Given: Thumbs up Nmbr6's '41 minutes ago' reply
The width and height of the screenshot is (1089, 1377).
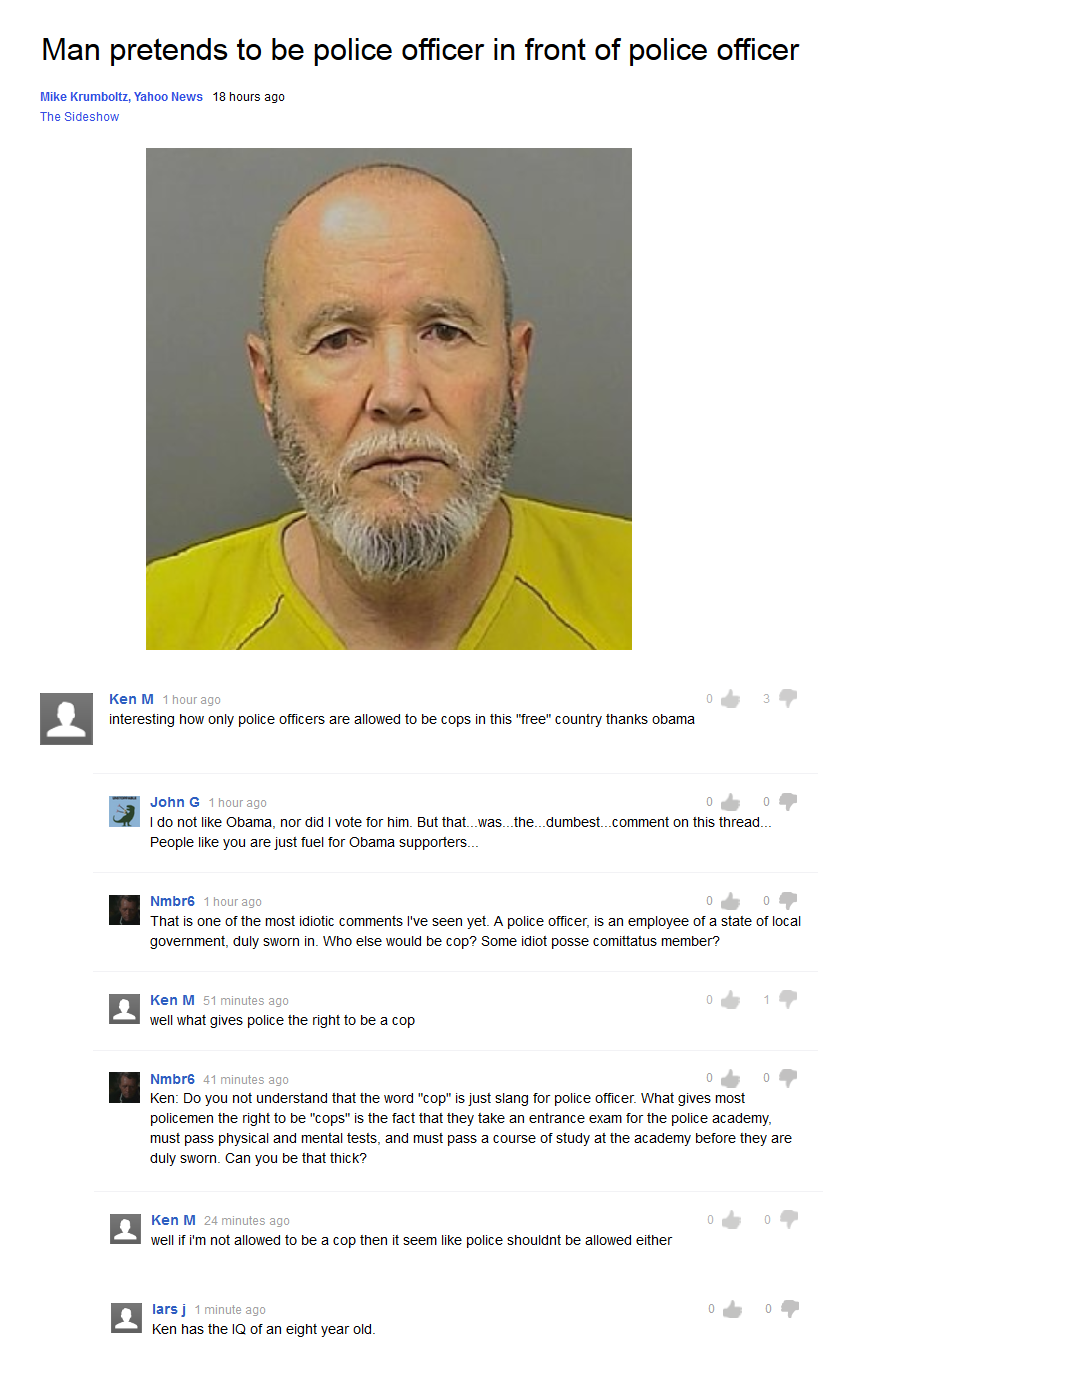Looking at the screenshot, I should (x=731, y=1078).
